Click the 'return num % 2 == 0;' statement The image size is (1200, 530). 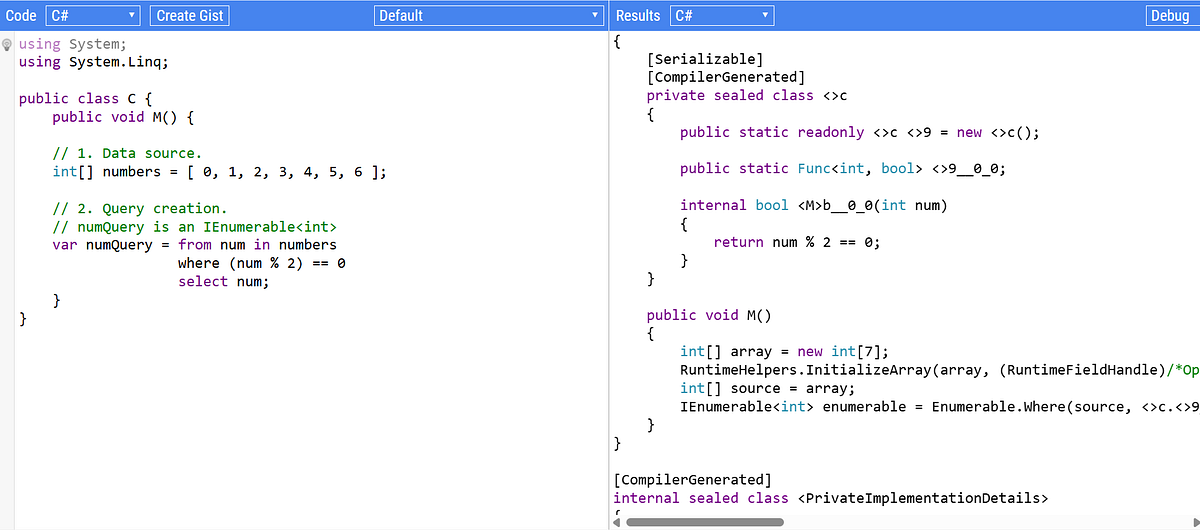click(797, 242)
